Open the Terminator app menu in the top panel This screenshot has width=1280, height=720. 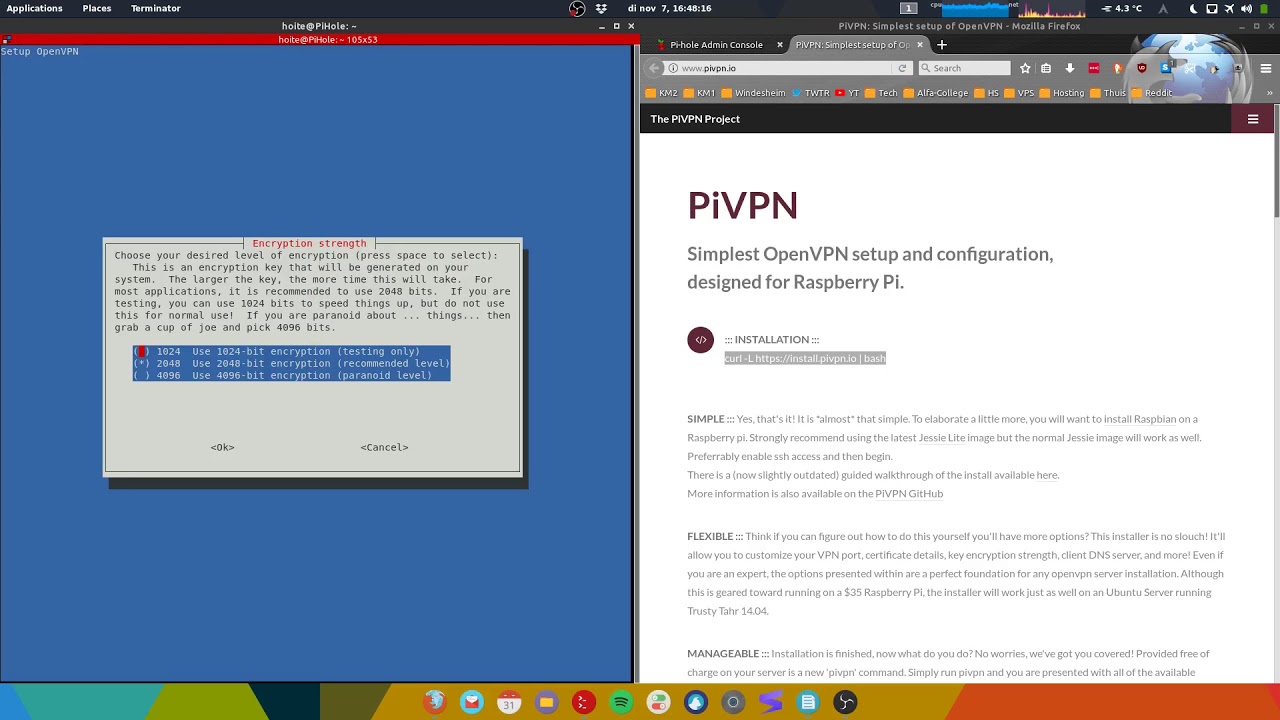click(156, 8)
